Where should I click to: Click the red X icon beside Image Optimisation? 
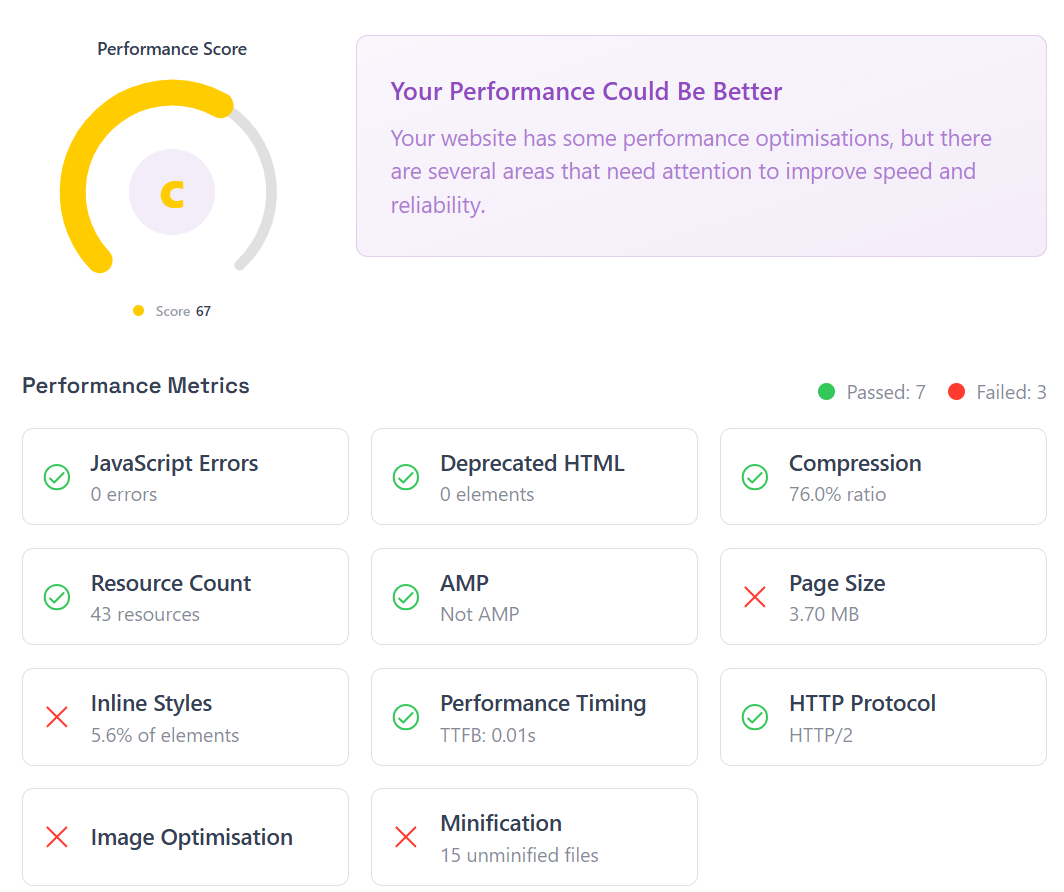click(57, 837)
